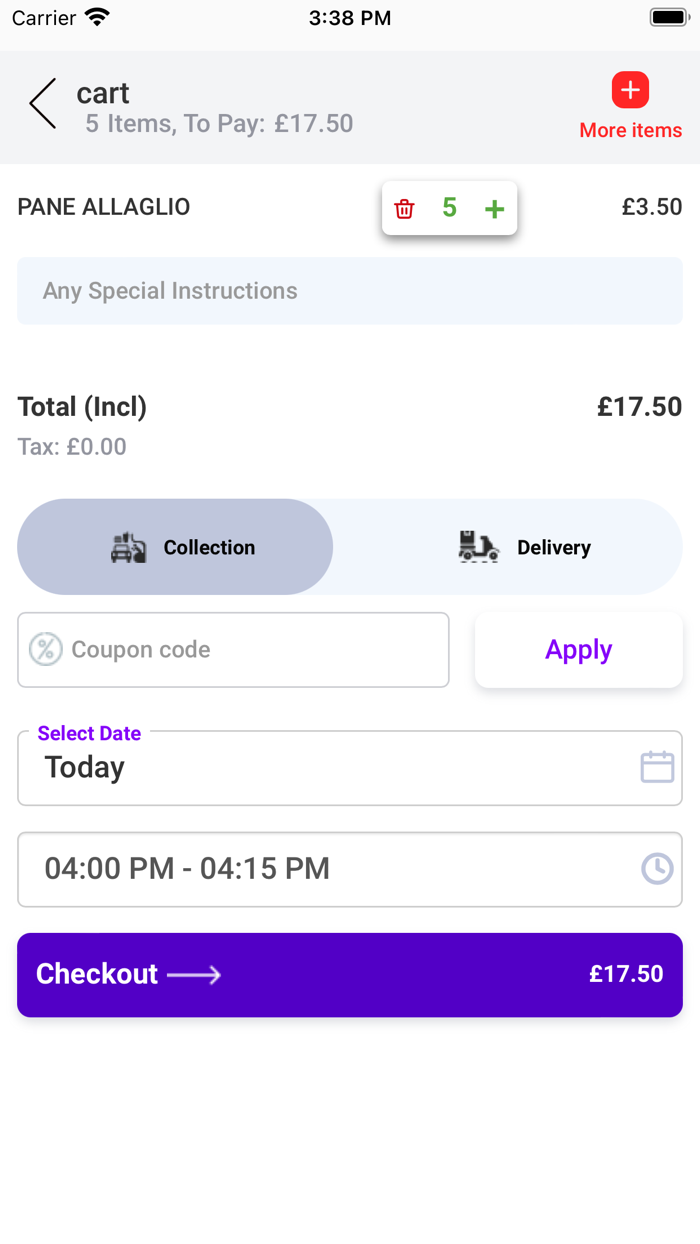Open the Select Date dropdown showing Today
The height and width of the screenshot is (1244, 700).
(x=330, y=768)
